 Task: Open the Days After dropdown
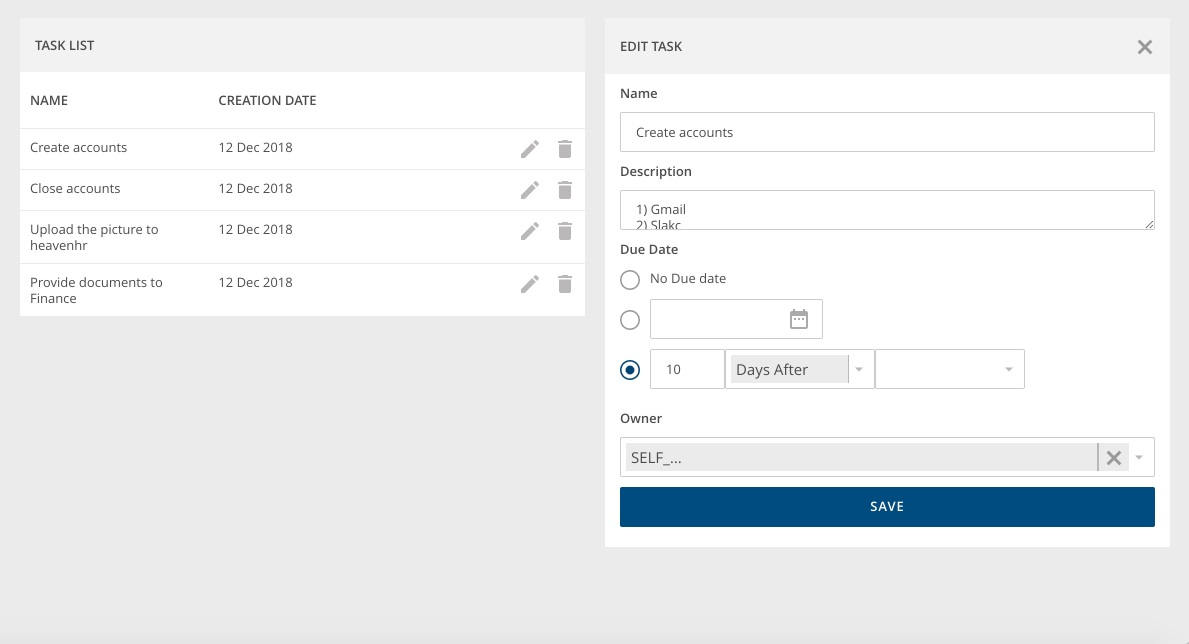pyautogui.click(x=858, y=369)
